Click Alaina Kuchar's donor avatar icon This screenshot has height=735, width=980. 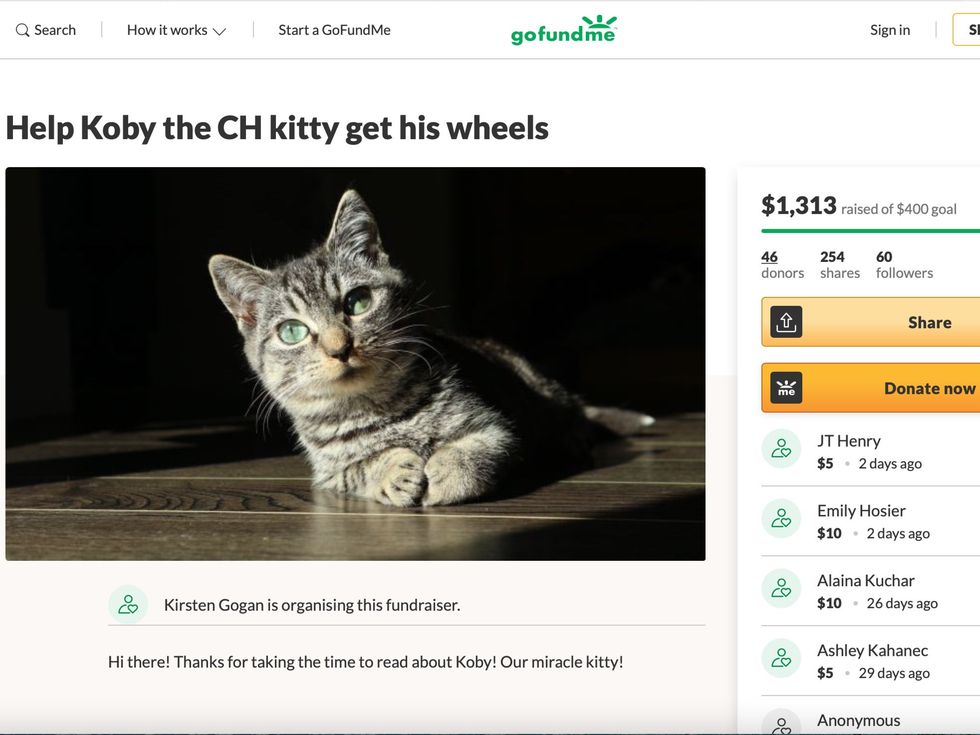[x=781, y=589]
